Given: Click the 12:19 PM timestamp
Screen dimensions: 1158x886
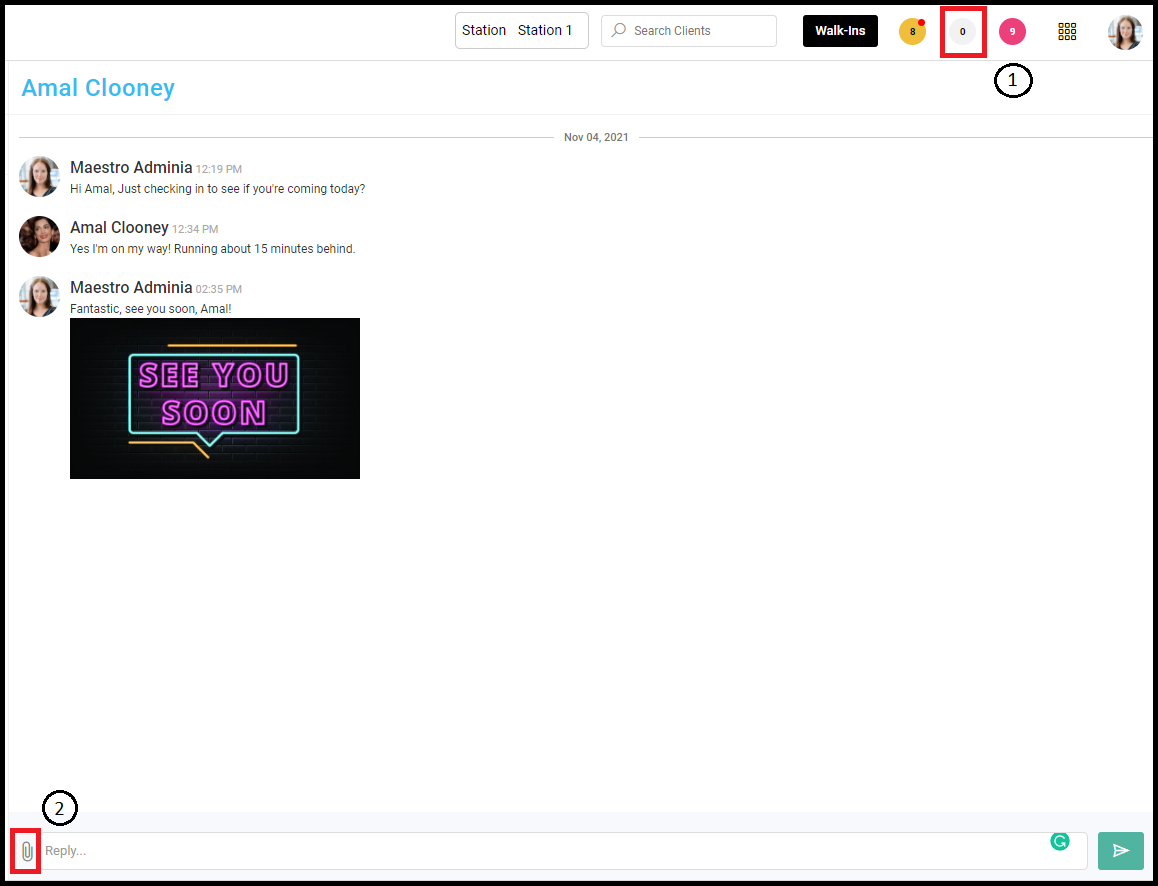Looking at the screenshot, I should pos(219,170).
